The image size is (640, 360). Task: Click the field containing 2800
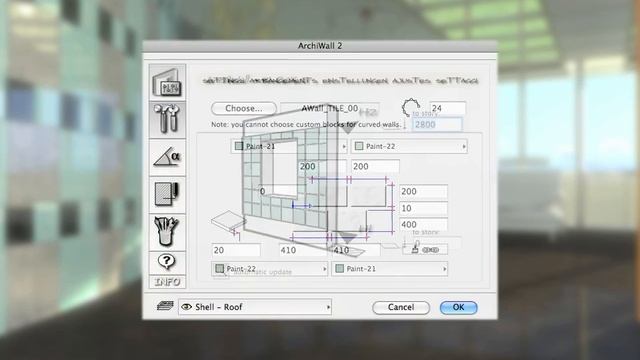coord(437,124)
